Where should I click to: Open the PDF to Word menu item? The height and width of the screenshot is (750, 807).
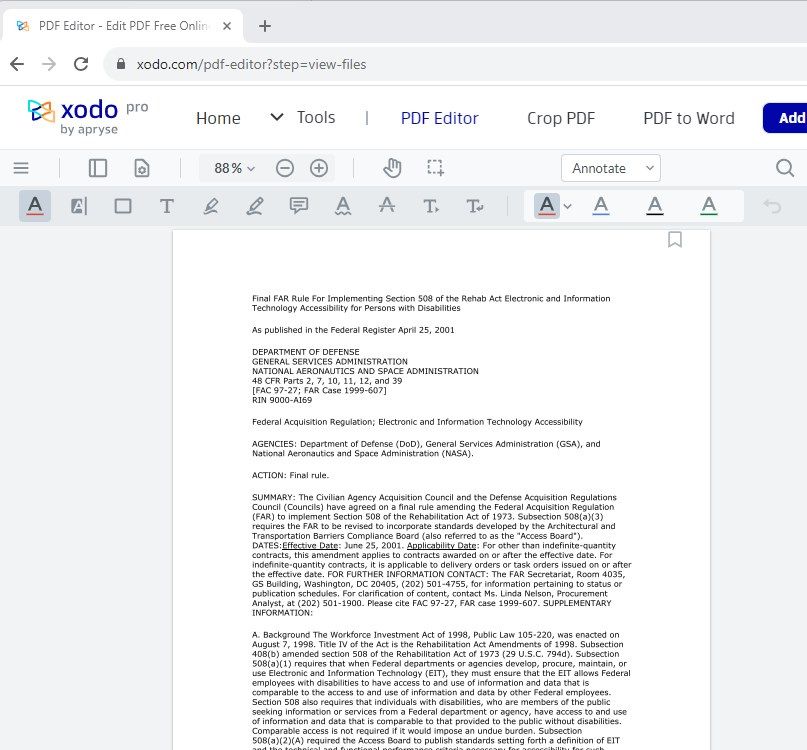click(x=688, y=118)
